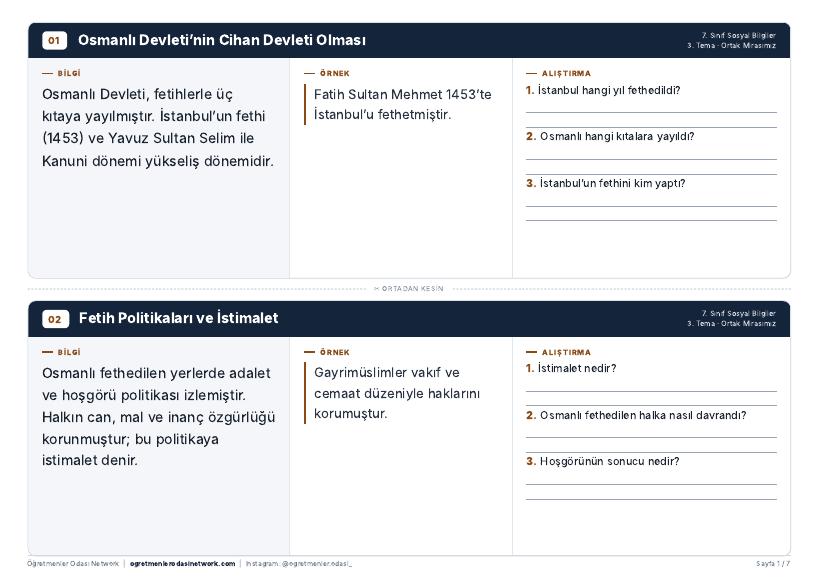Click "3. Tema - Ortak Mirasımız" in card 01 header
Image resolution: width=819 pixels, height=579 pixels.
tap(731, 45)
